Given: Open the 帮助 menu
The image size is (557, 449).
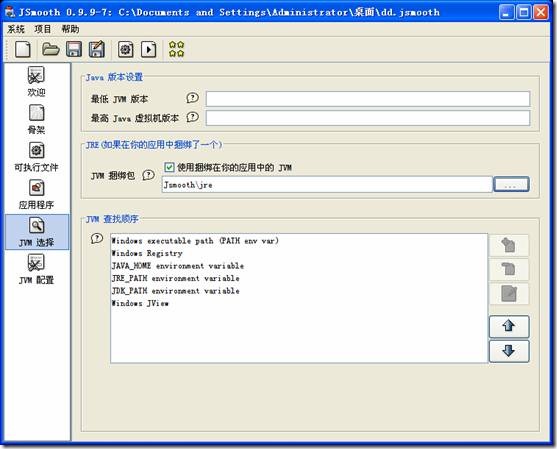Looking at the screenshot, I should 70,29.
